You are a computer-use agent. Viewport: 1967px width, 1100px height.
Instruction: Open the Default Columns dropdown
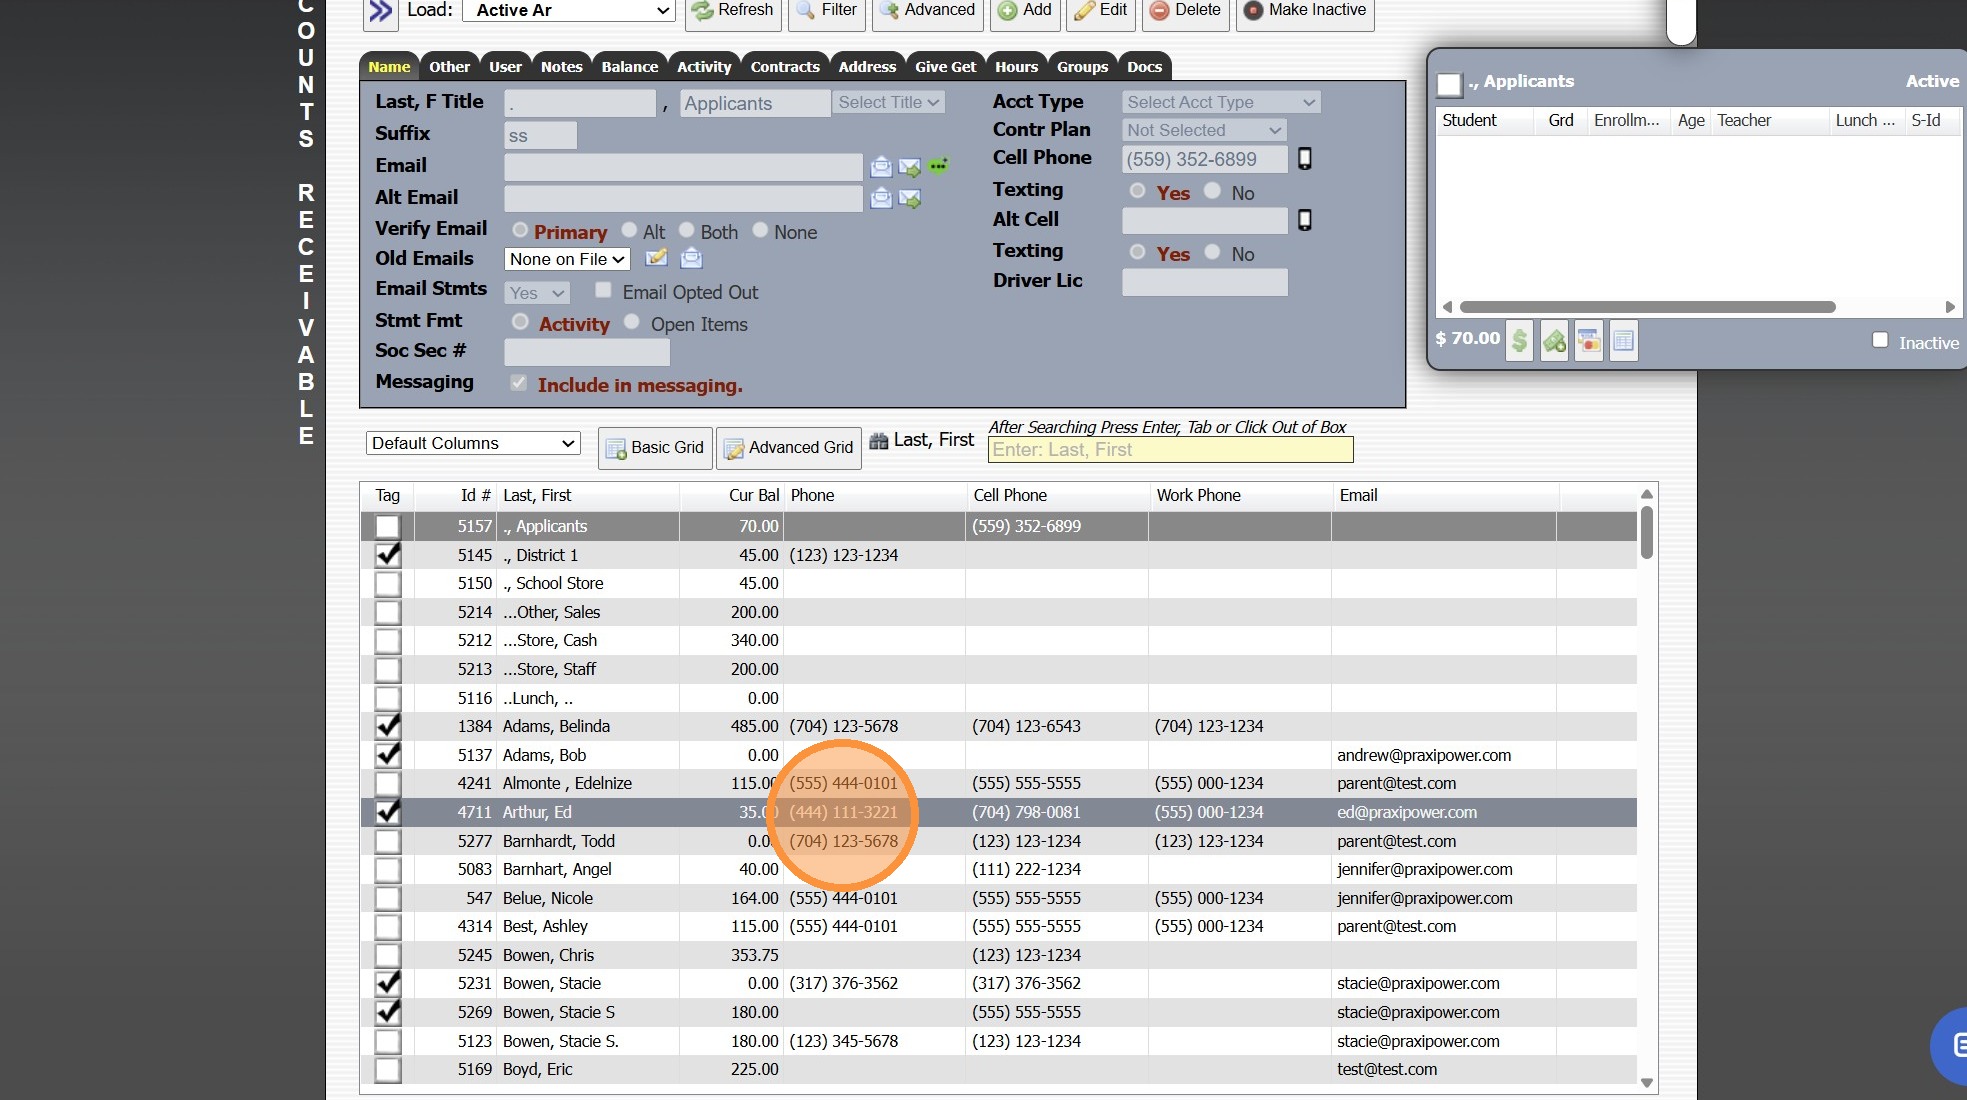(x=473, y=443)
